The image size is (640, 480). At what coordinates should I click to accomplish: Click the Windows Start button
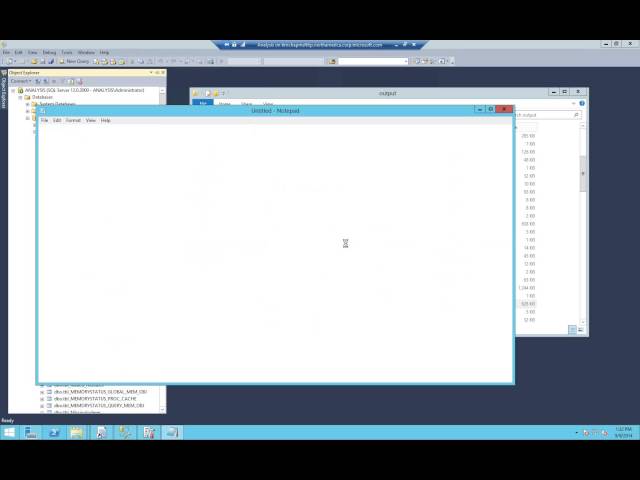(9, 432)
